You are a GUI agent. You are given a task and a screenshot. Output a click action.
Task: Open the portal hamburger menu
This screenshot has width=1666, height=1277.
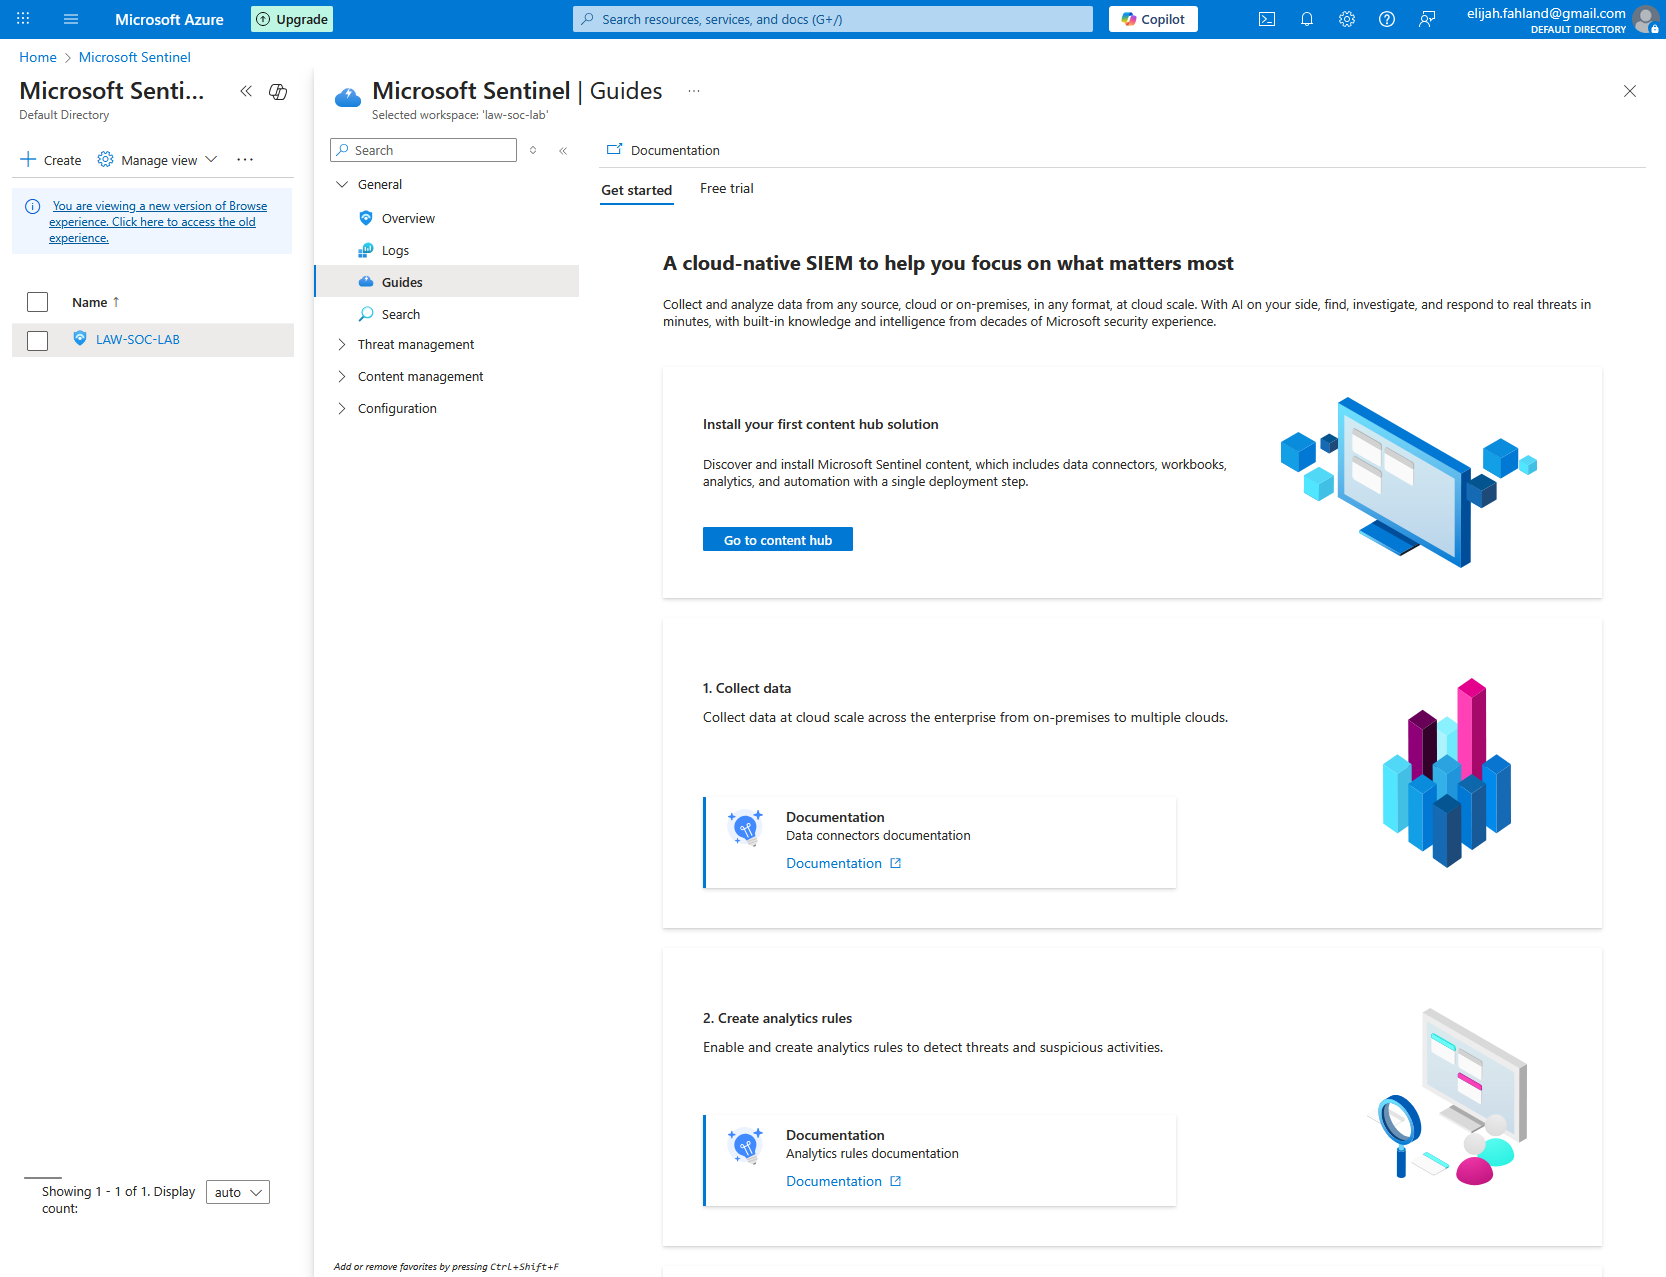(71, 19)
